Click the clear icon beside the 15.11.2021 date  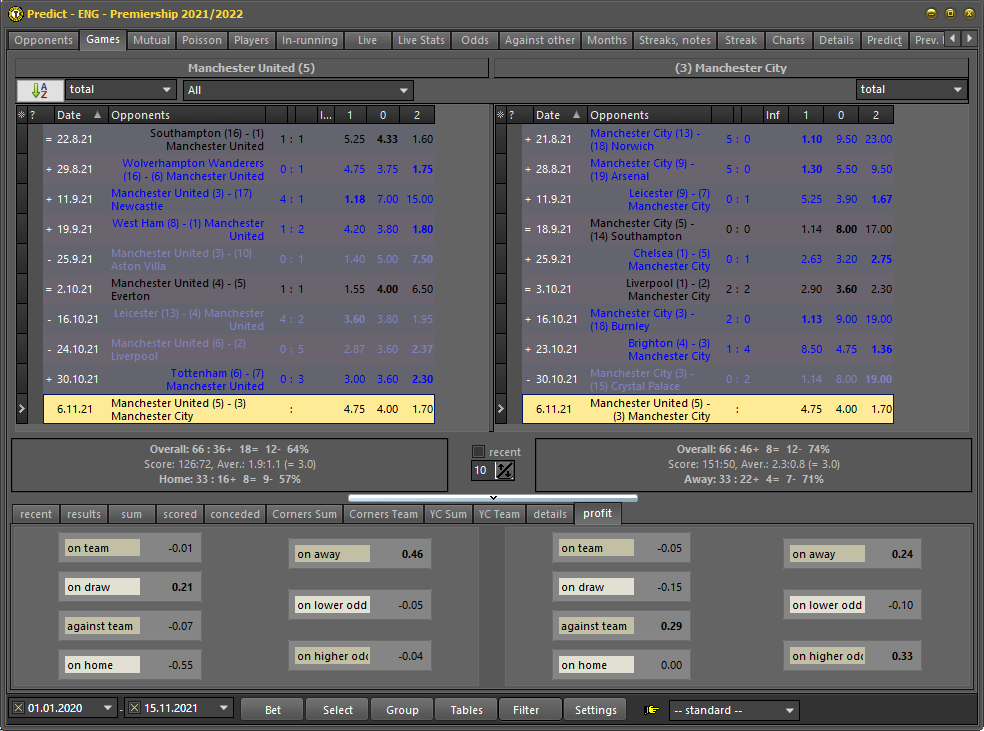coord(135,708)
